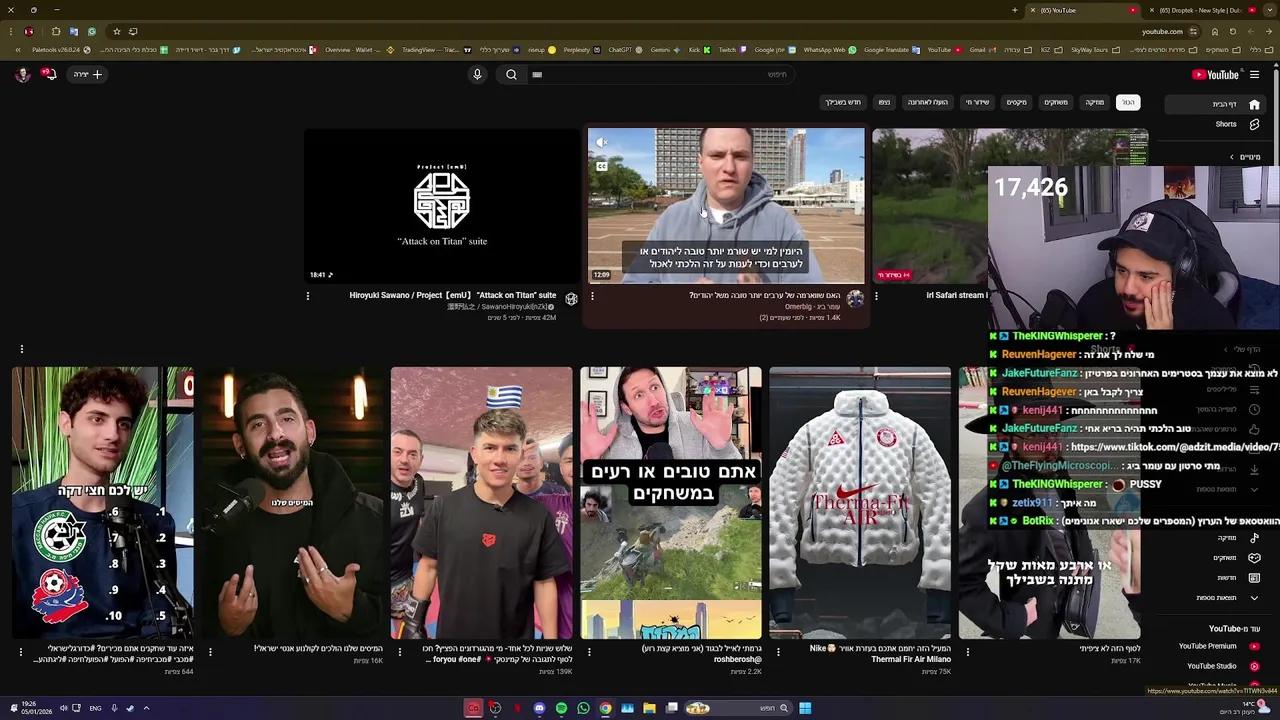
Task: Click the search magnifier button
Action: 511,74
